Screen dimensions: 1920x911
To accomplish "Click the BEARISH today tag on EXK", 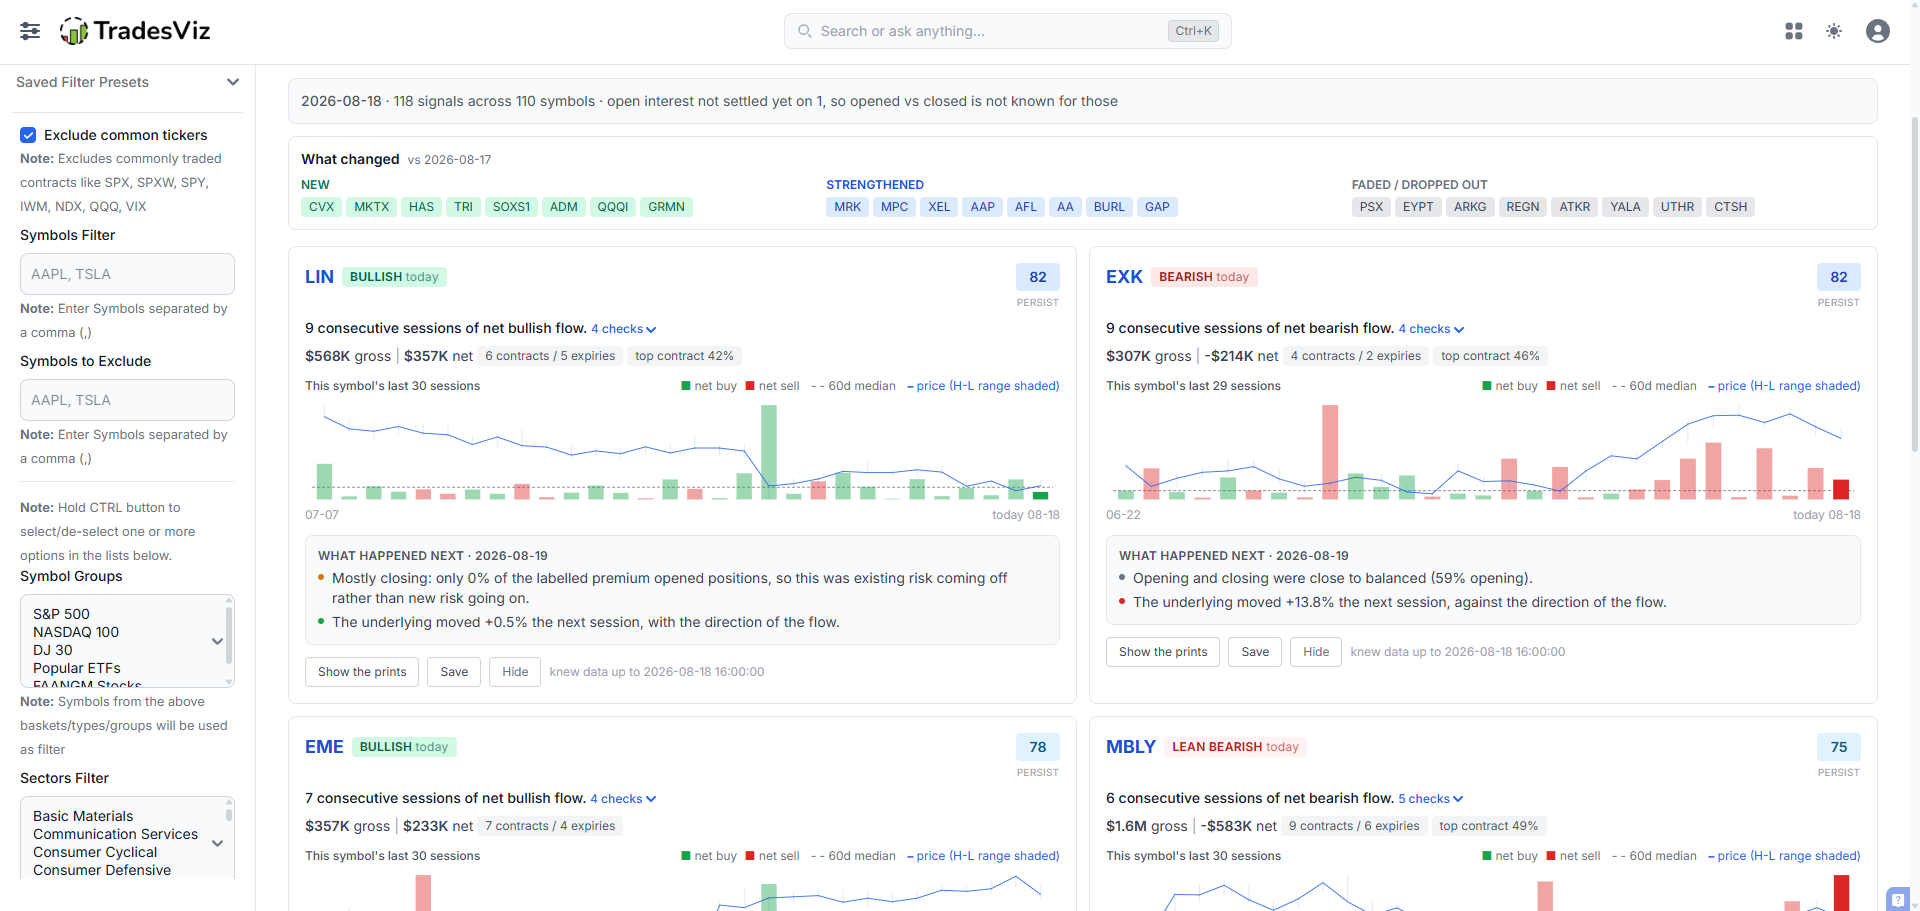I will [1204, 277].
